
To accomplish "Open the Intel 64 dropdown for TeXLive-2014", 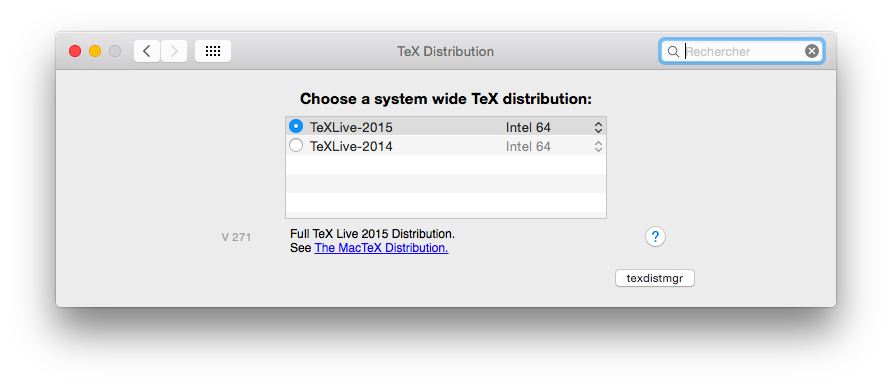I will (x=554, y=146).
